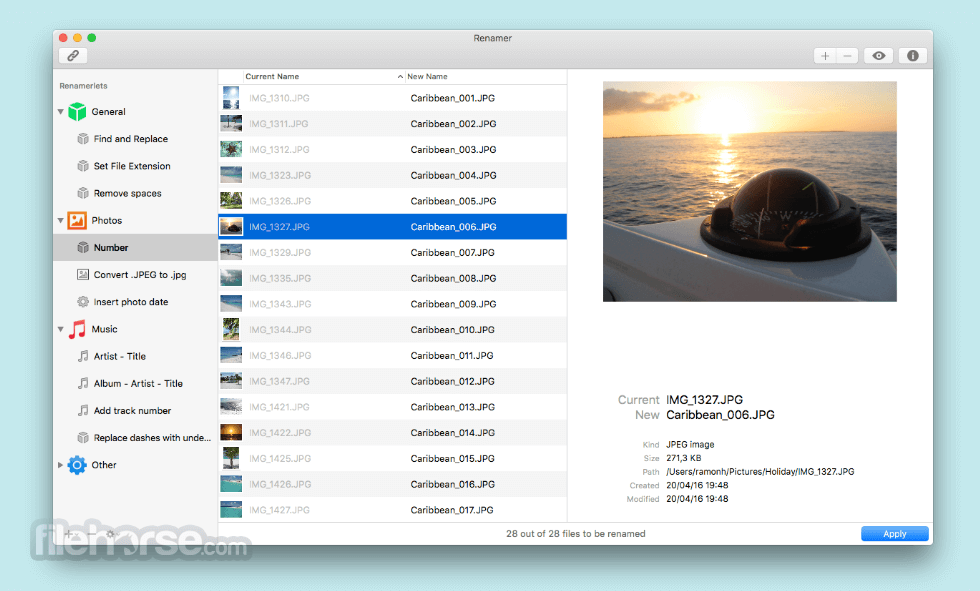Click the gear icon beside Insert photo date

(x=82, y=302)
